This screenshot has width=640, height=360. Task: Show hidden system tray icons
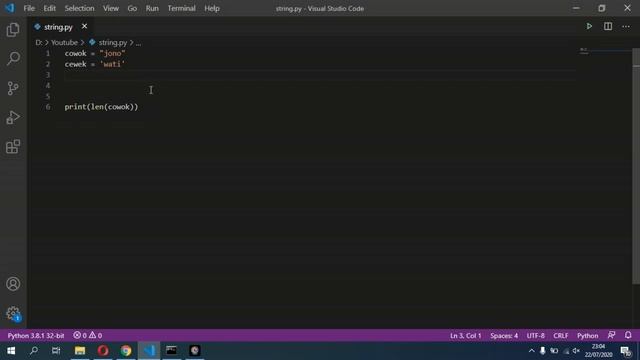click(531, 351)
